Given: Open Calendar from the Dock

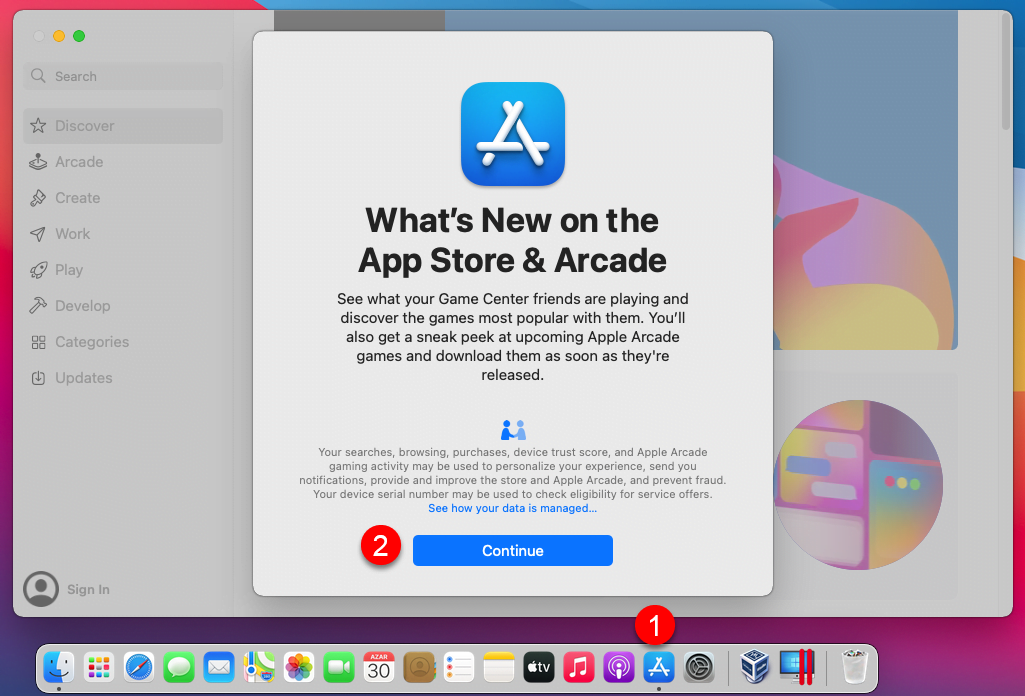Looking at the screenshot, I should pyautogui.click(x=379, y=667).
